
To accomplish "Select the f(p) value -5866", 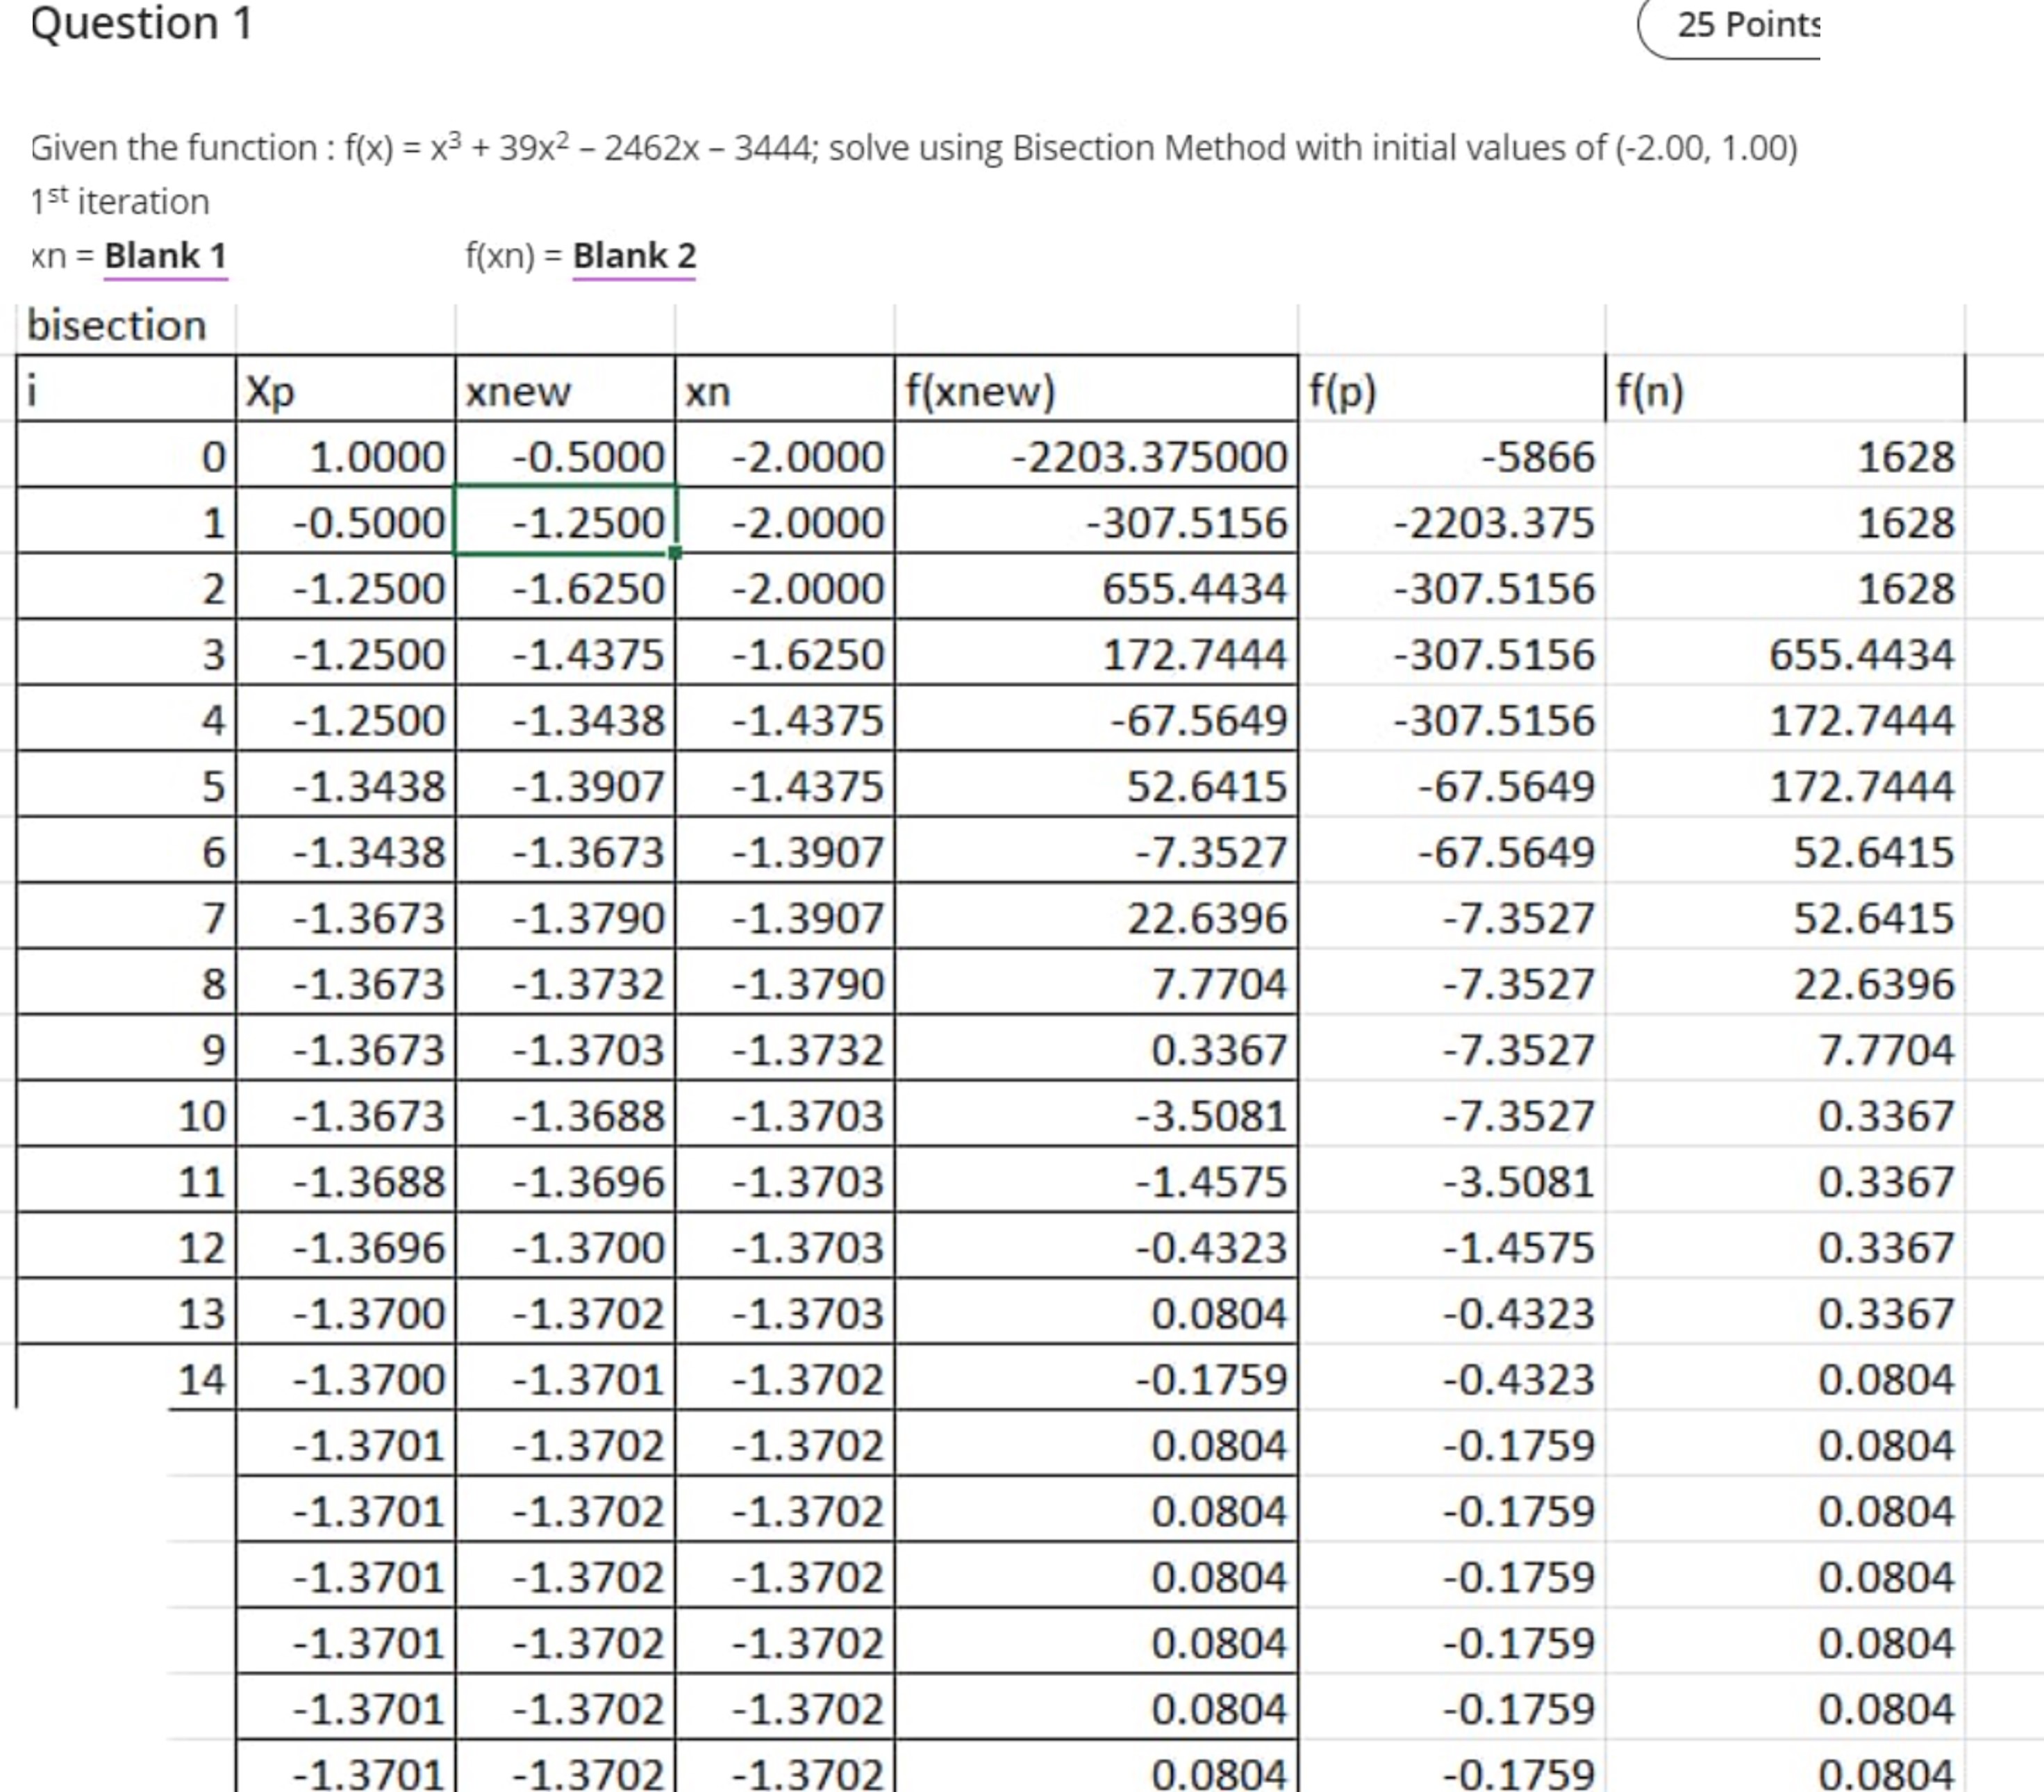I will [1538, 457].
